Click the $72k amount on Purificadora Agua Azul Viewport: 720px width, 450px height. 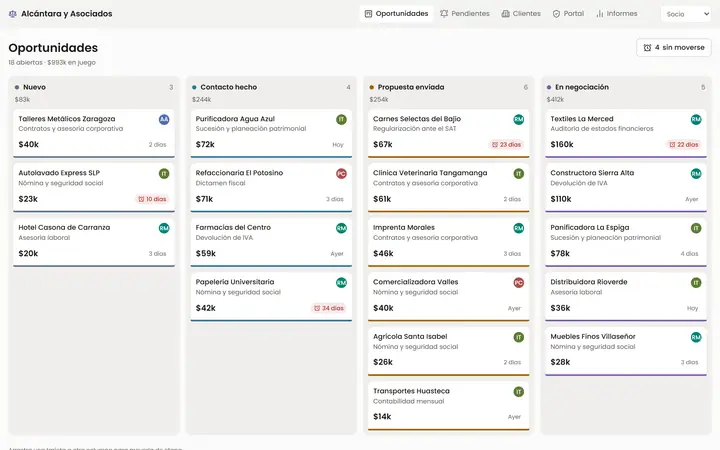pos(205,144)
